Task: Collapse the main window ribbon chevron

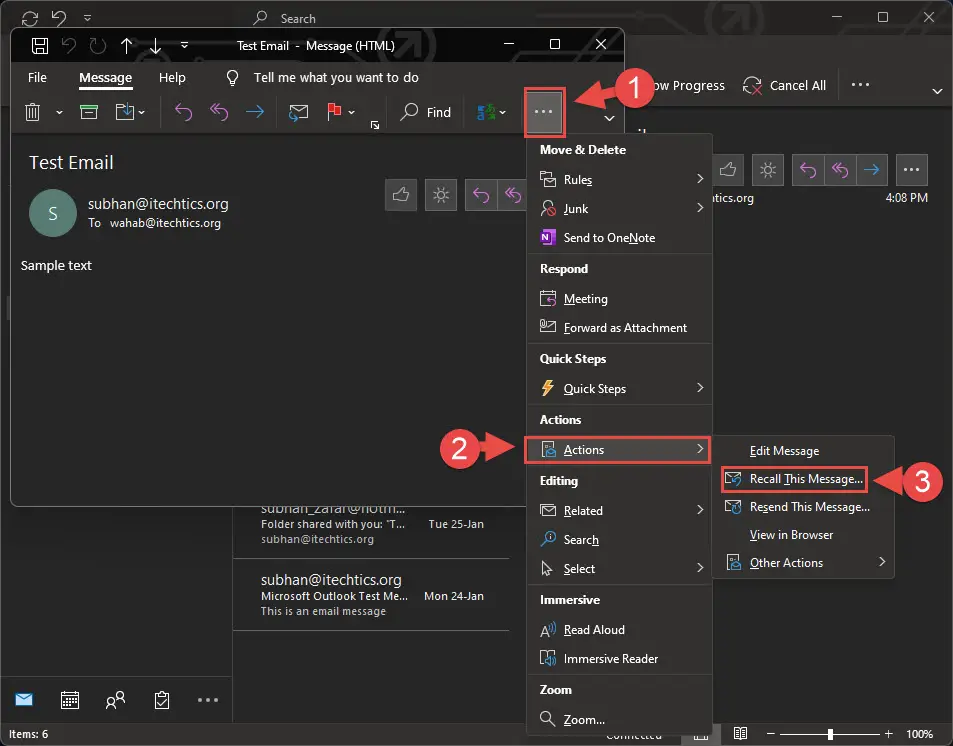Action: click(x=937, y=91)
